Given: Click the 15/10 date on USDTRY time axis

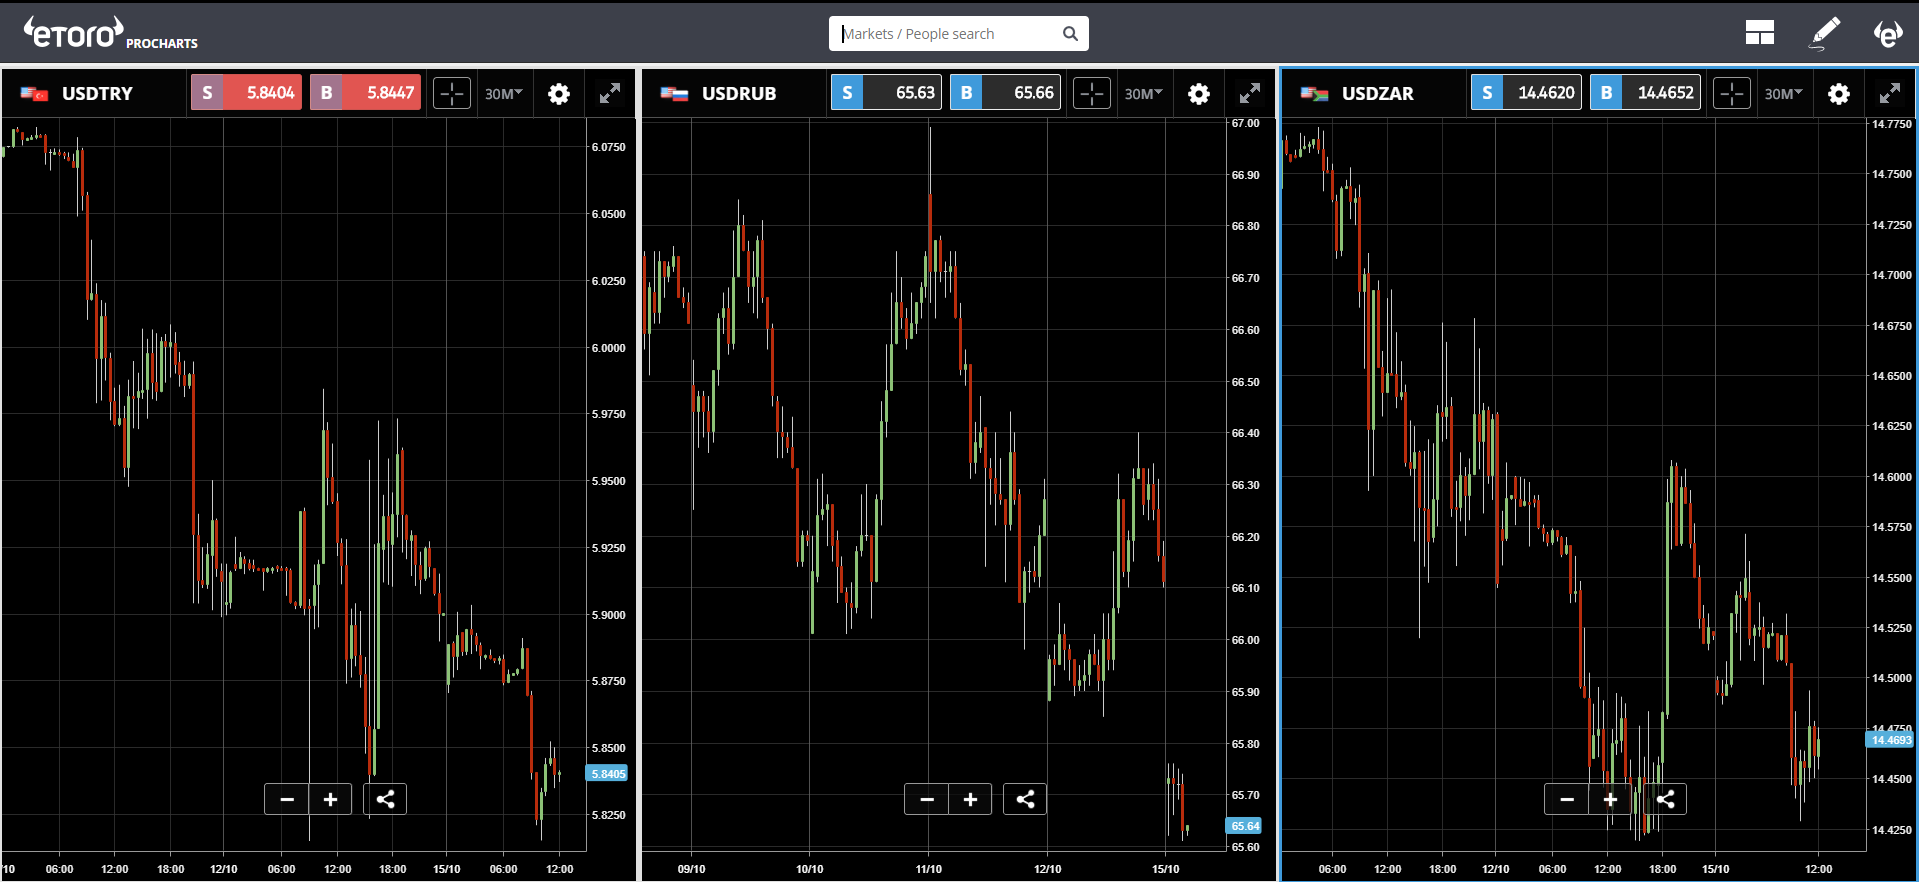Looking at the screenshot, I should point(447,869).
